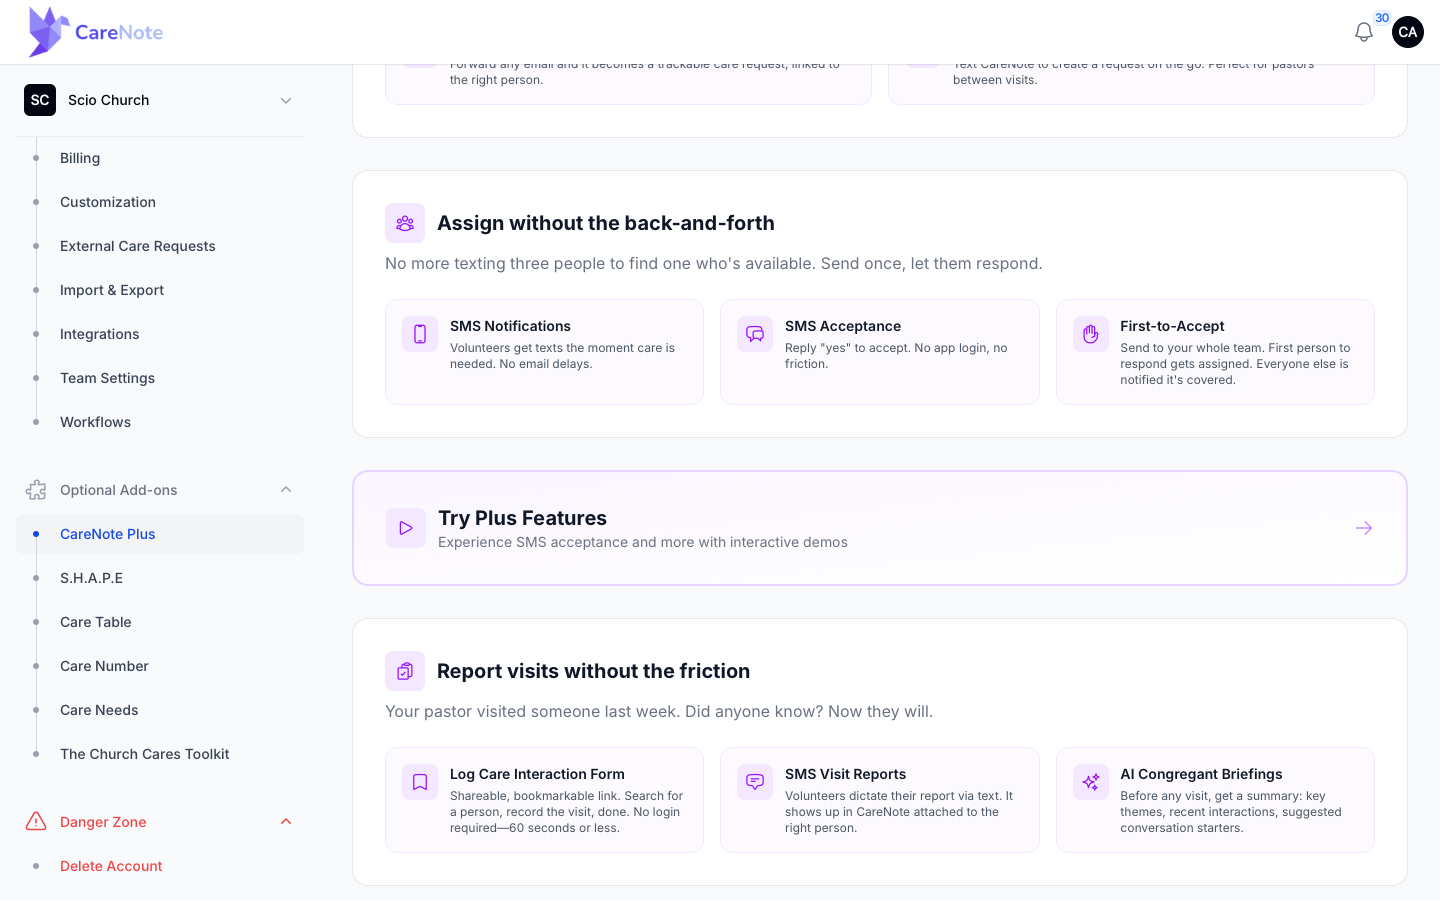Click the AI Congregant Briefings title
This screenshot has height=900, width=1440.
[1201, 774]
